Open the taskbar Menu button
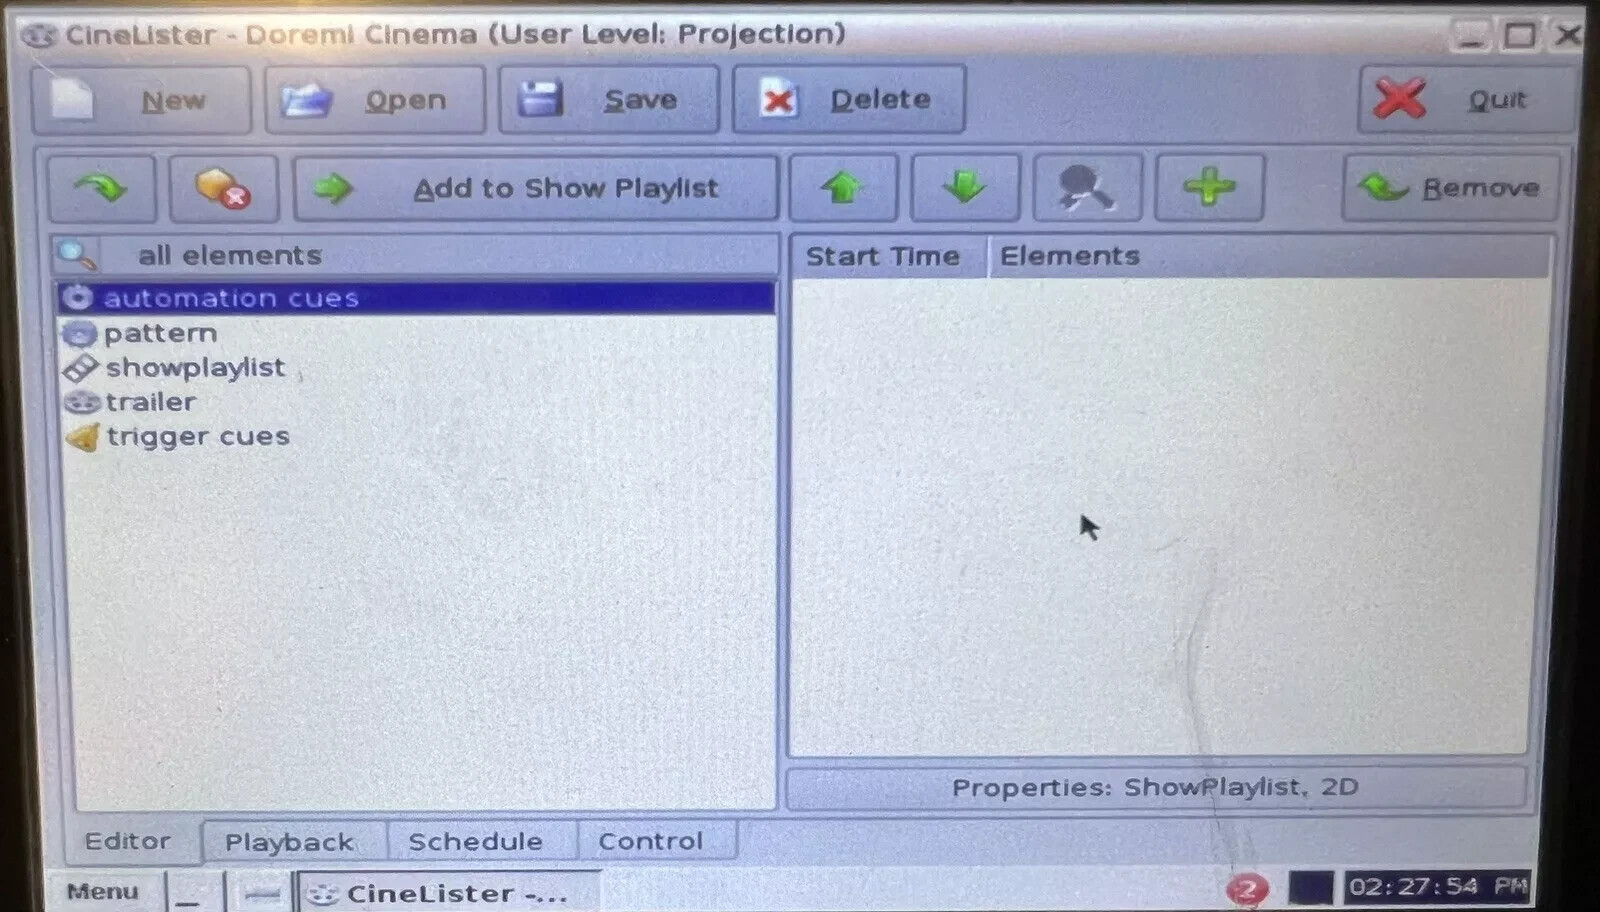 [103, 891]
